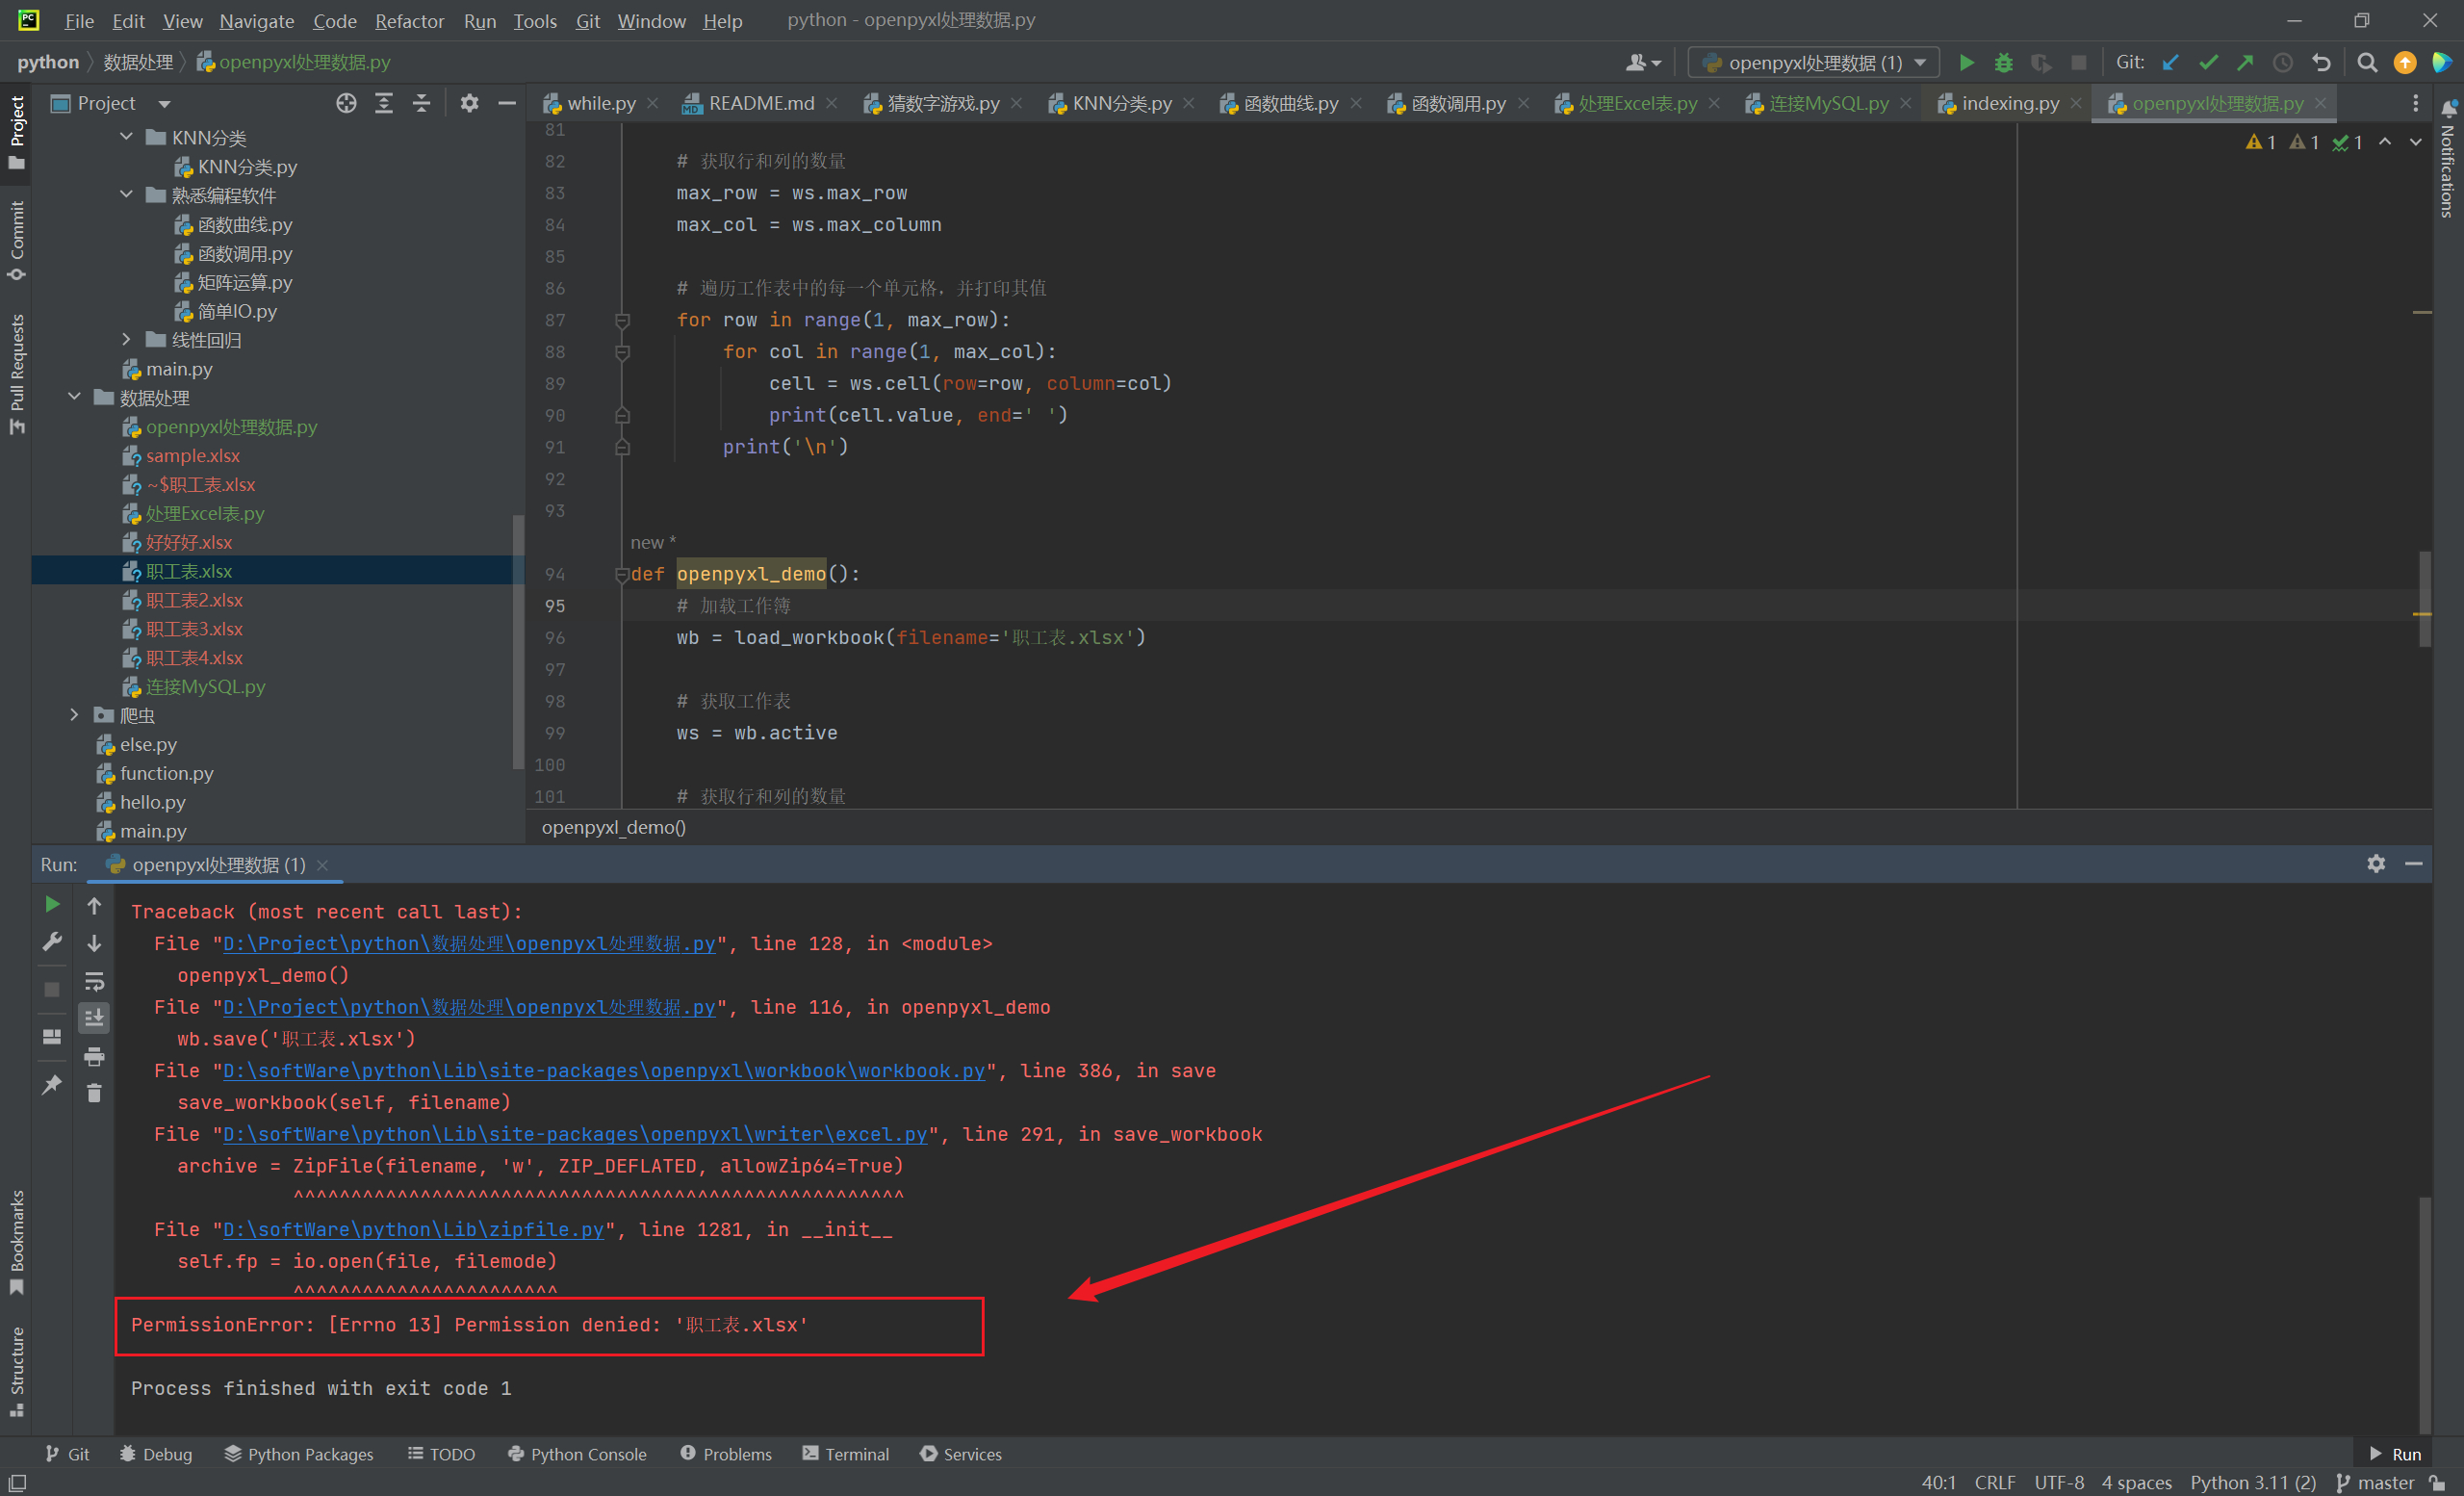Rerun program in Run panel
The height and width of the screenshot is (1496, 2464).
coord(52,905)
